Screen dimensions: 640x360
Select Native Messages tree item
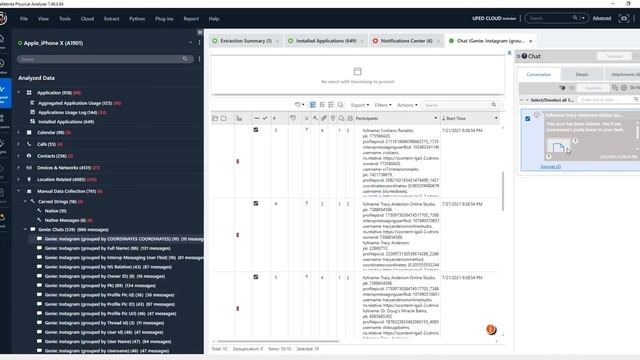[65, 220]
